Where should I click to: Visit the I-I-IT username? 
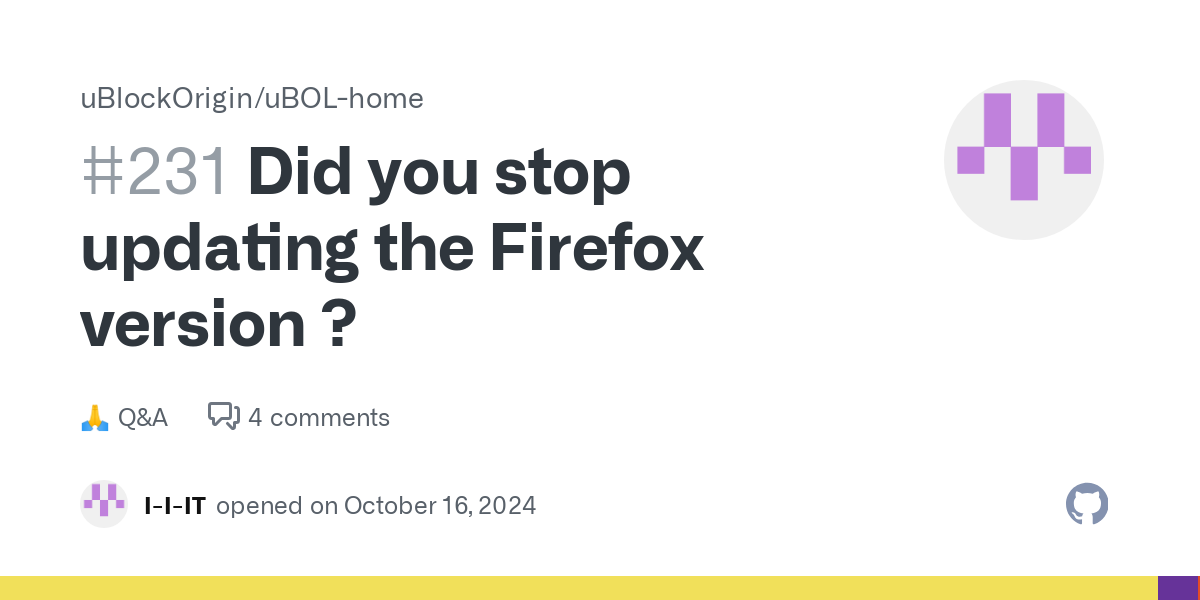coord(175,506)
